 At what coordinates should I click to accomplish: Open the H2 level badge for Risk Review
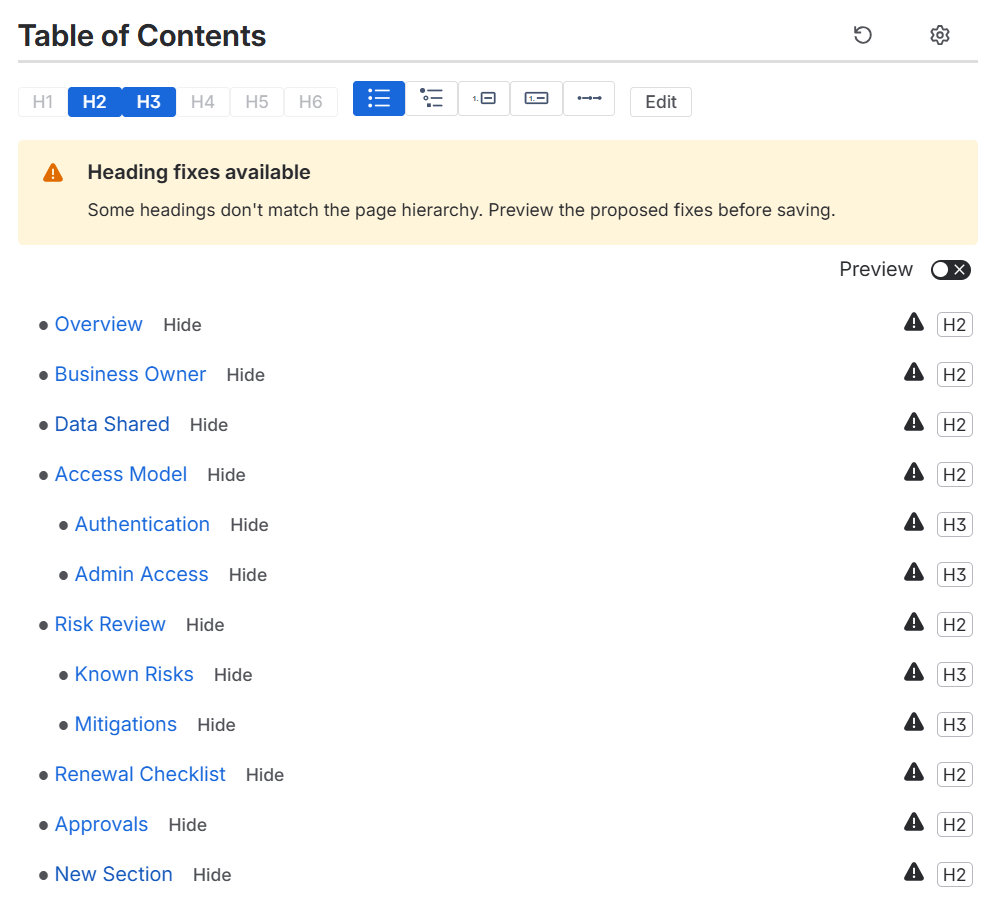pyautogui.click(x=954, y=625)
